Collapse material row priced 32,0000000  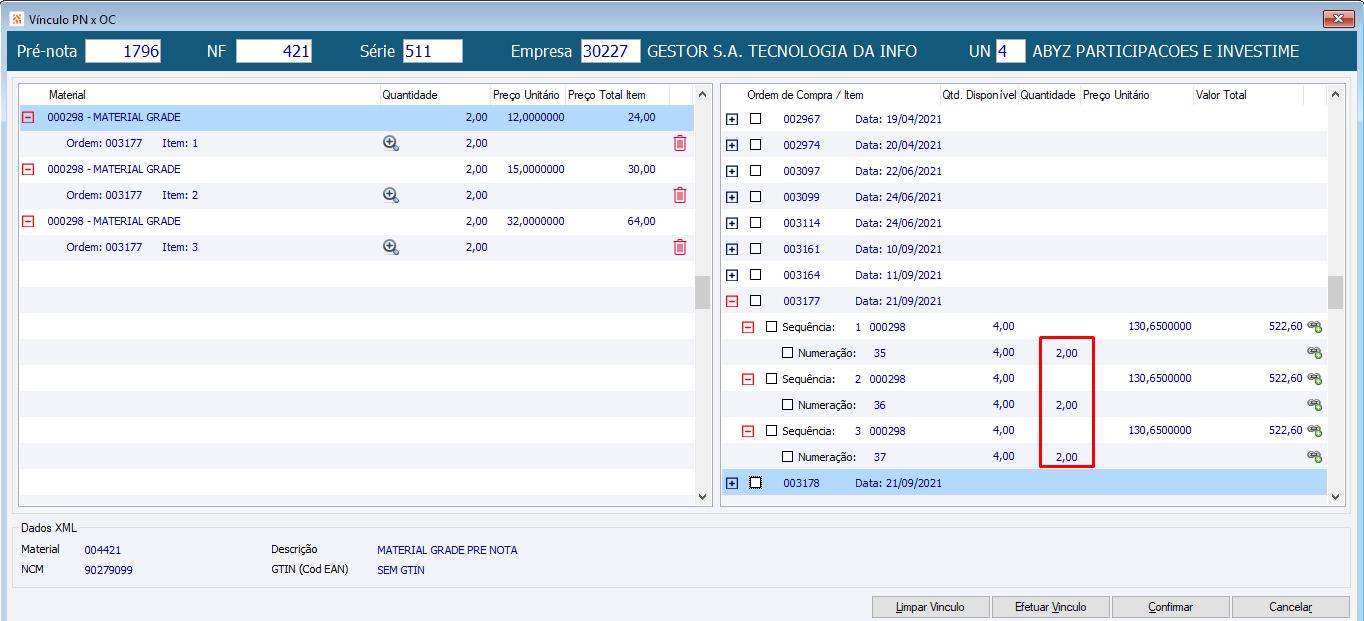click(28, 221)
